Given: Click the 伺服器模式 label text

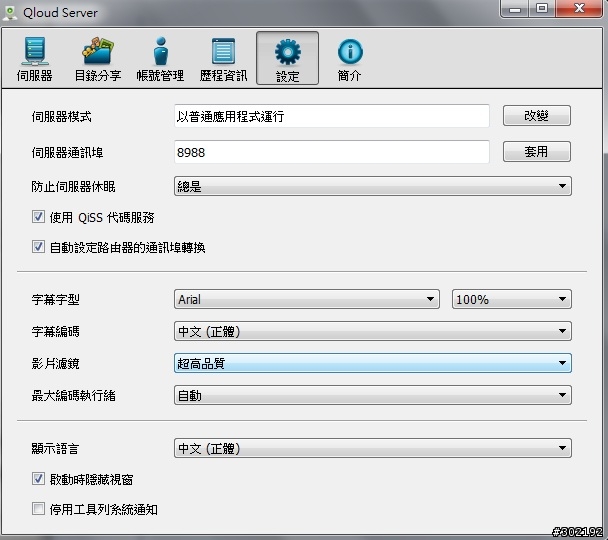Looking at the screenshot, I should pos(61,116).
